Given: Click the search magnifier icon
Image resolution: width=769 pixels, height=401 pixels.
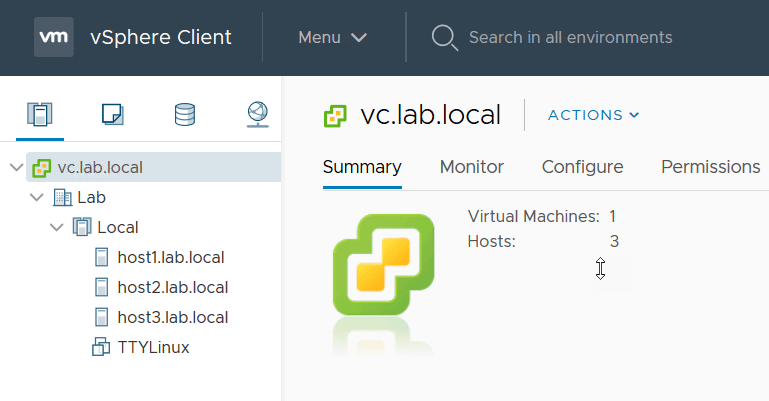Looking at the screenshot, I should coord(445,38).
